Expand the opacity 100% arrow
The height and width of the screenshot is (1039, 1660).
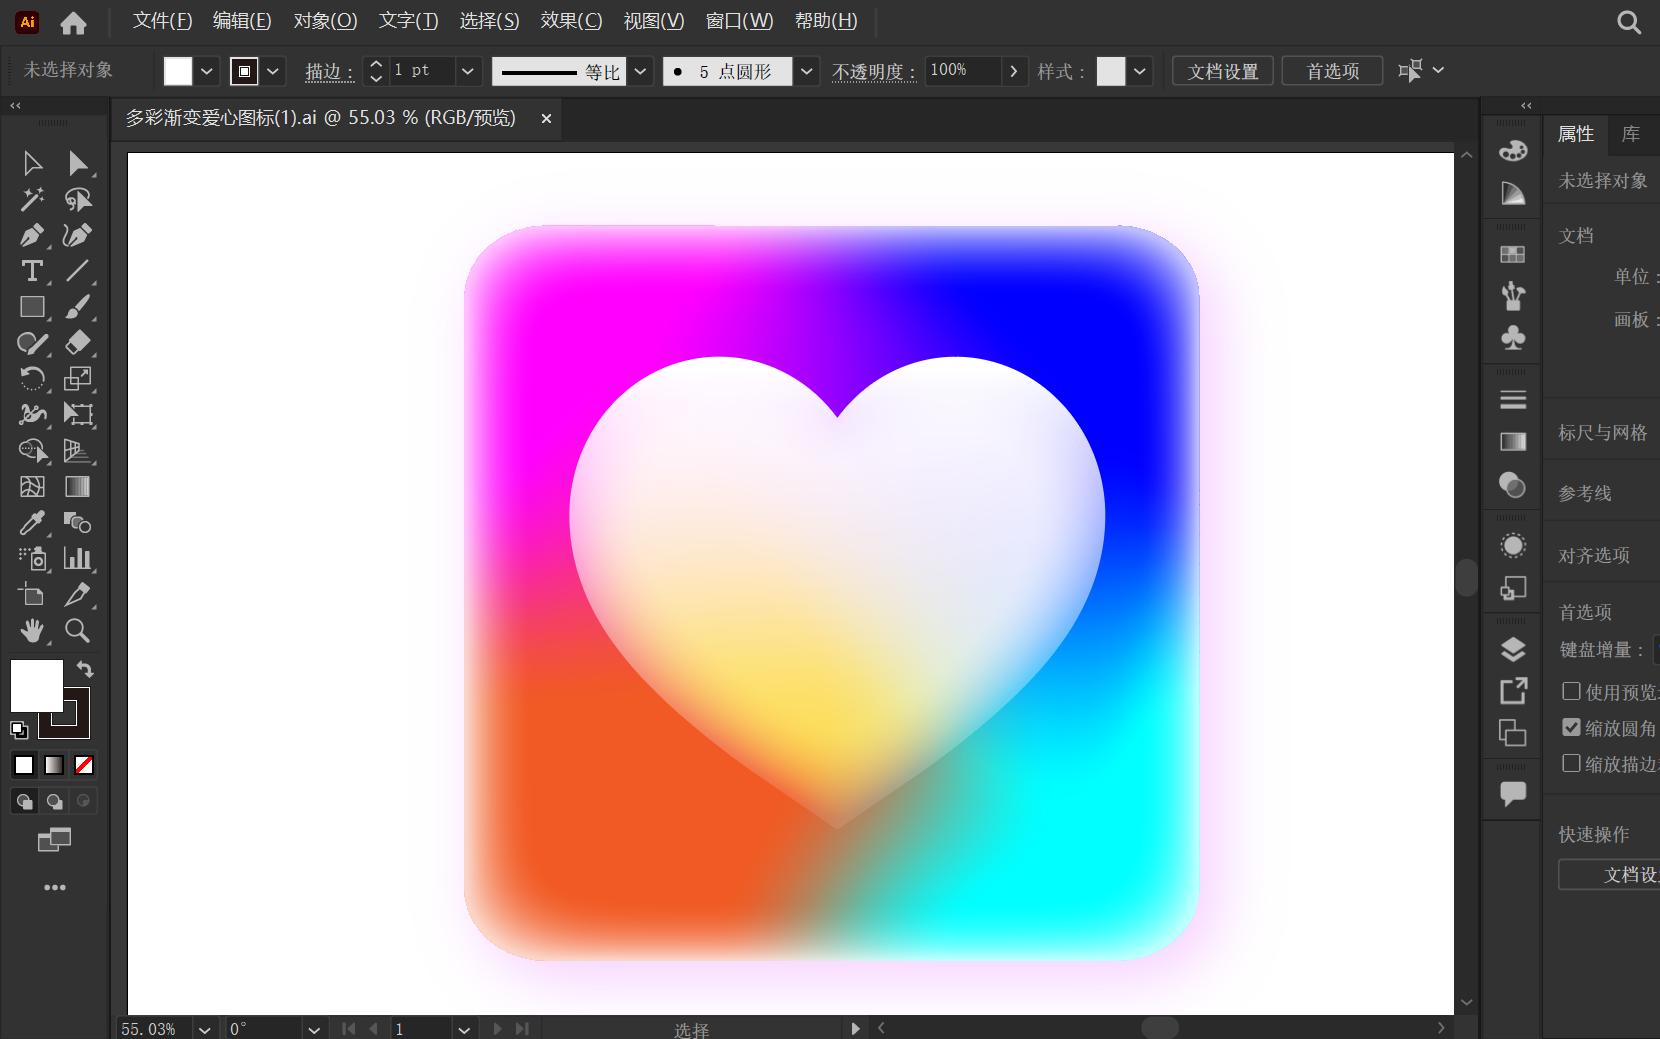click(x=1014, y=71)
